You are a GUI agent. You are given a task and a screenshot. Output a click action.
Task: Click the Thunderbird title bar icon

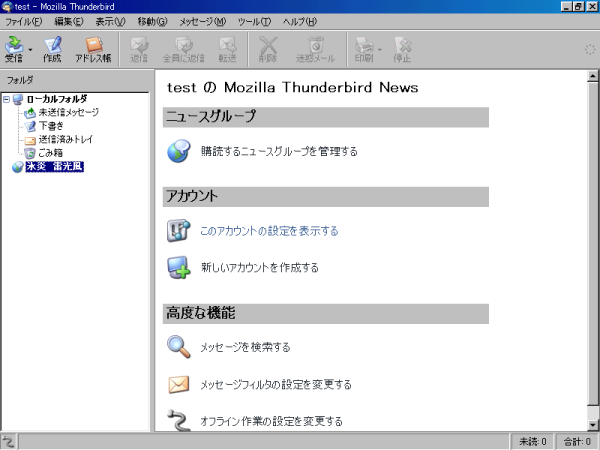7,7
